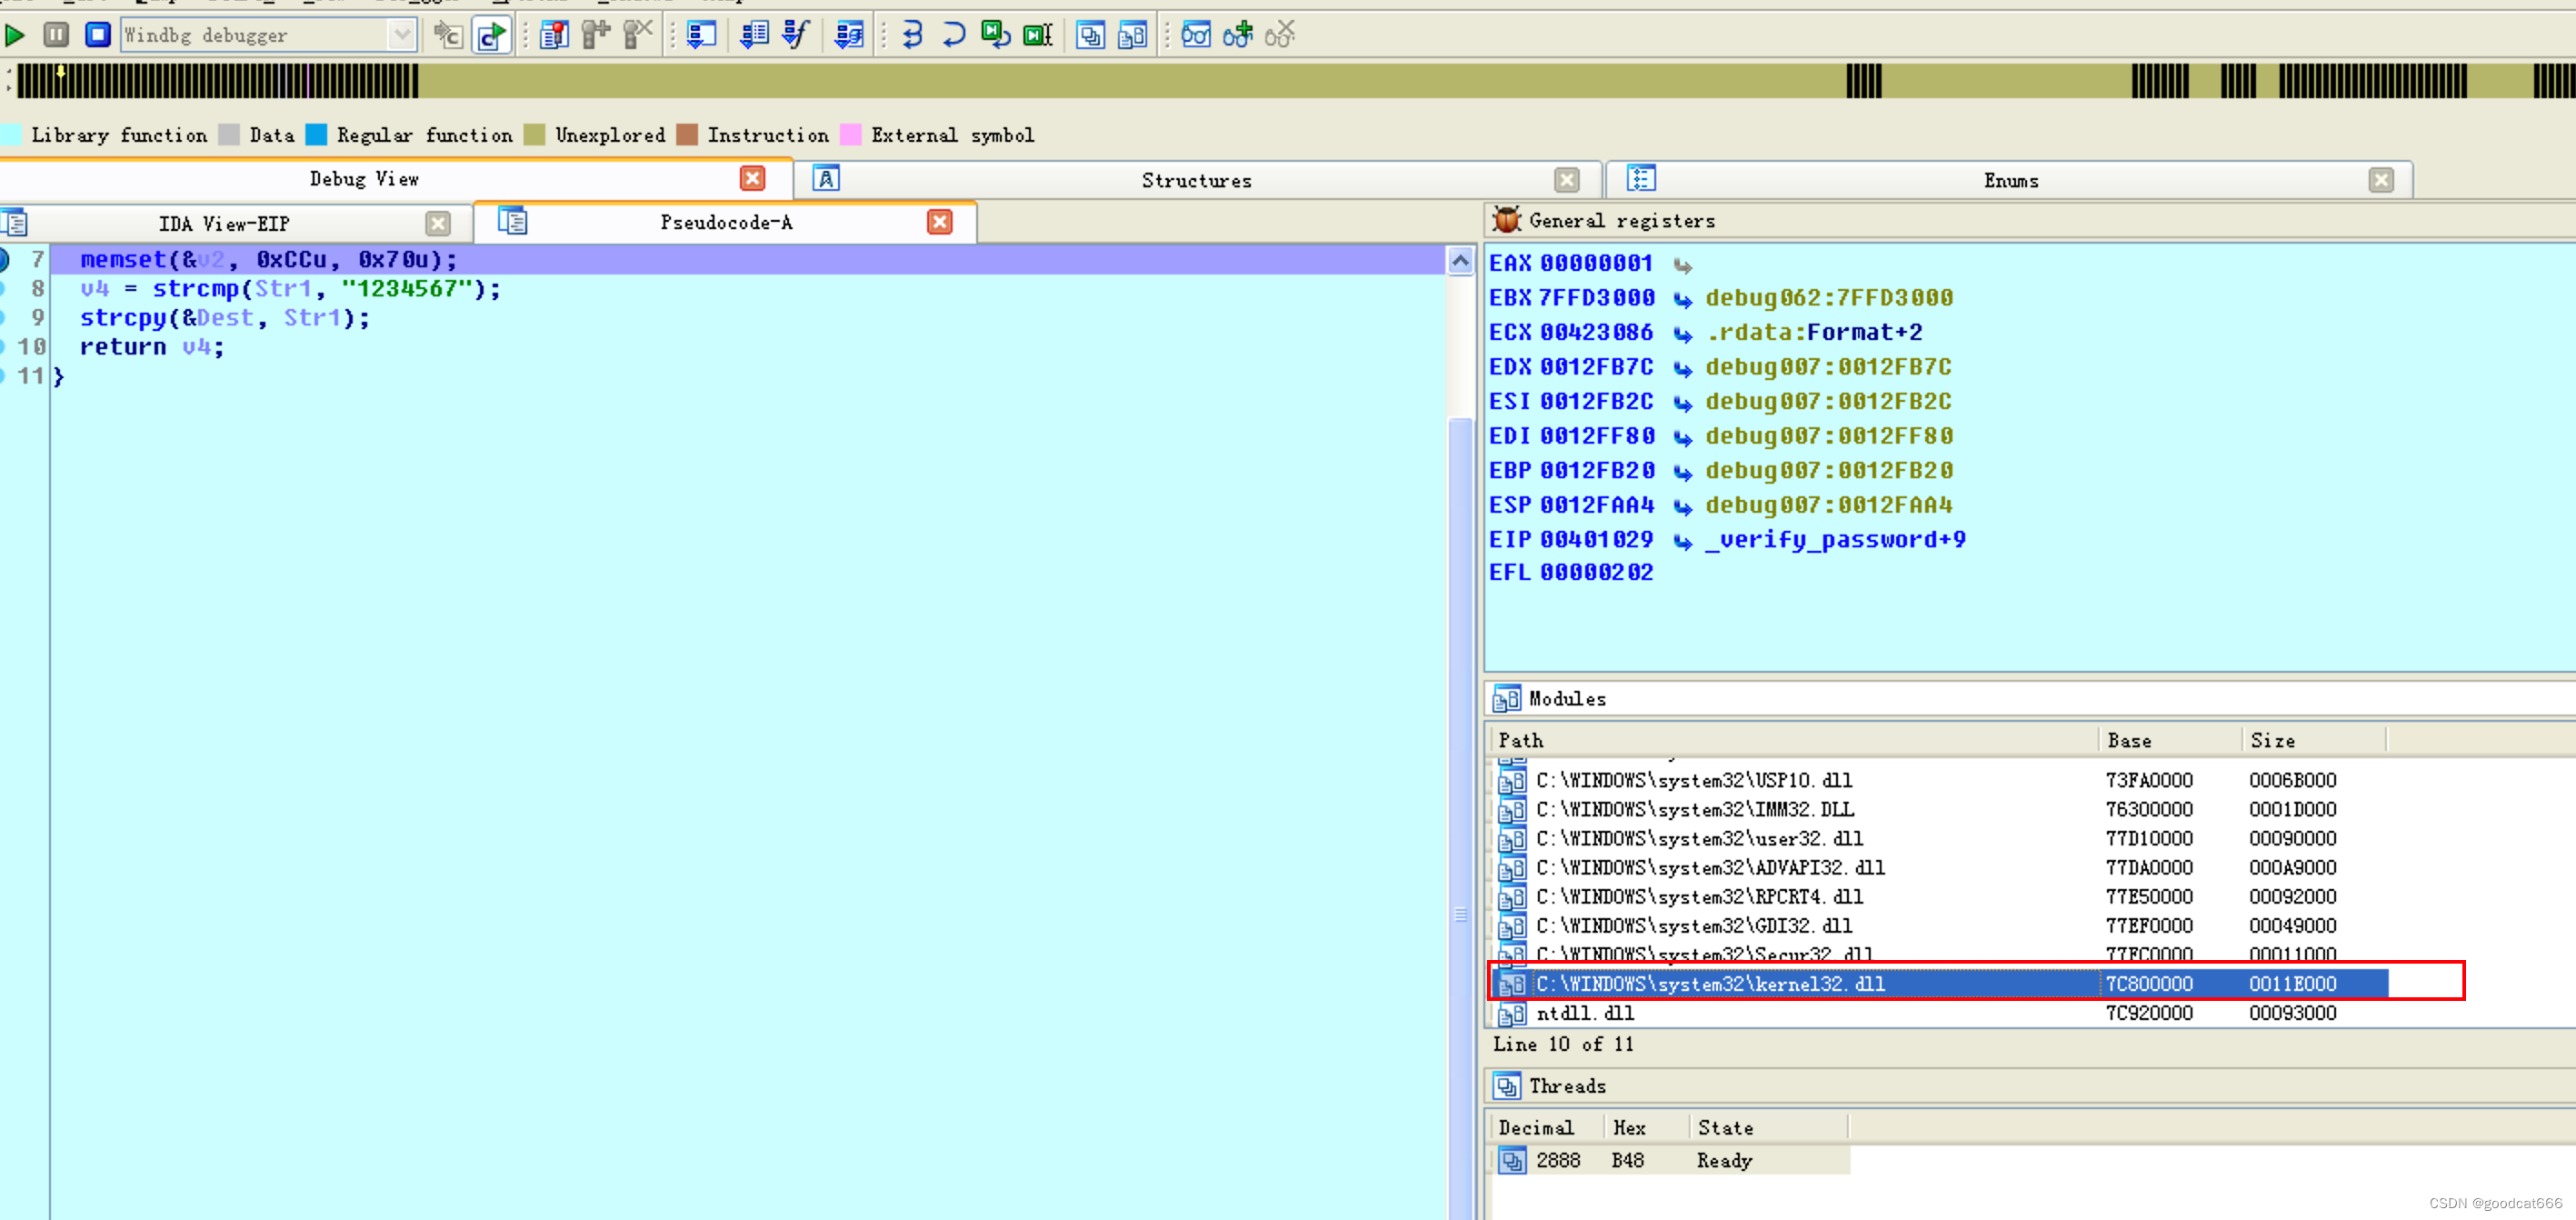Switch to the Structures tab
The image size is (2576, 1220).
tap(1196, 181)
